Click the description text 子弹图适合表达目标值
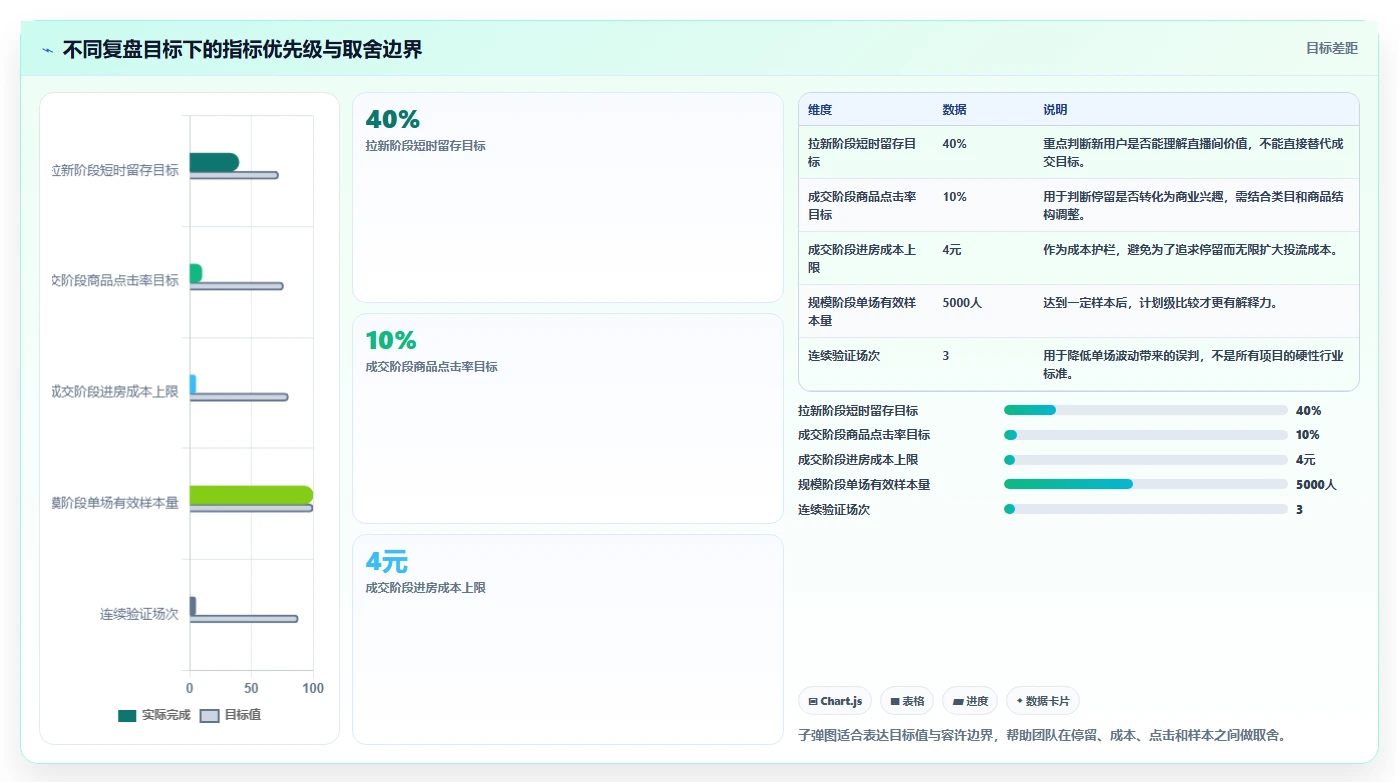The height and width of the screenshot is (782, 1399). click(1041, 735)
